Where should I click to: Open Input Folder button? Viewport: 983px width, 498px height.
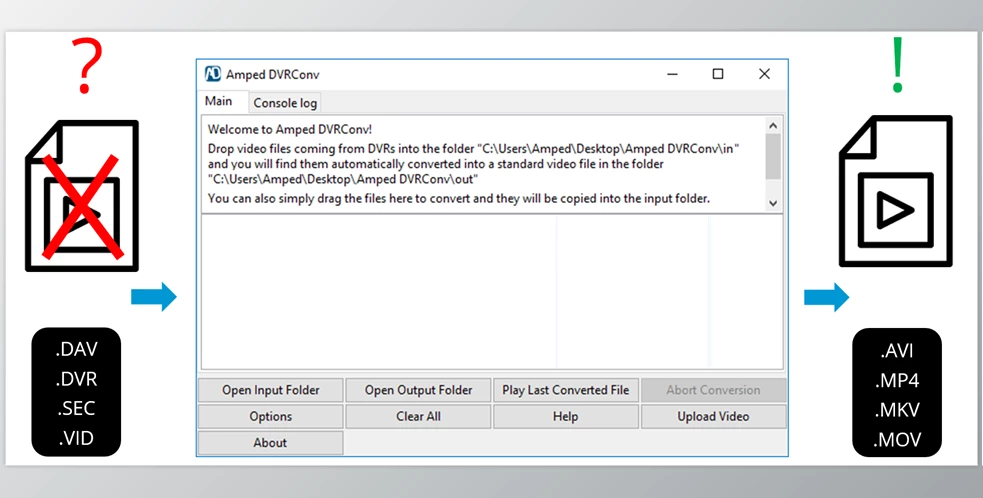pos(271,390)
